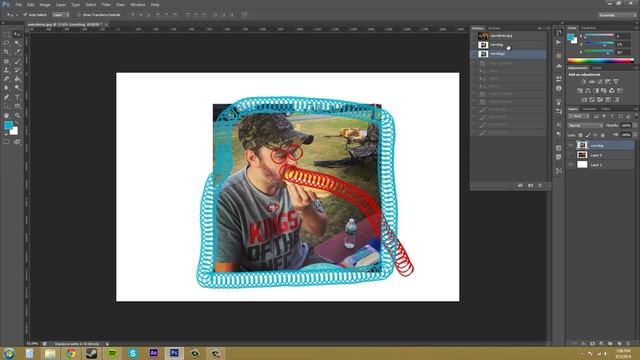Viewport: 640px width, 360px height.
Task: Open After Effects from the taskbar
Action: (153, 353)
